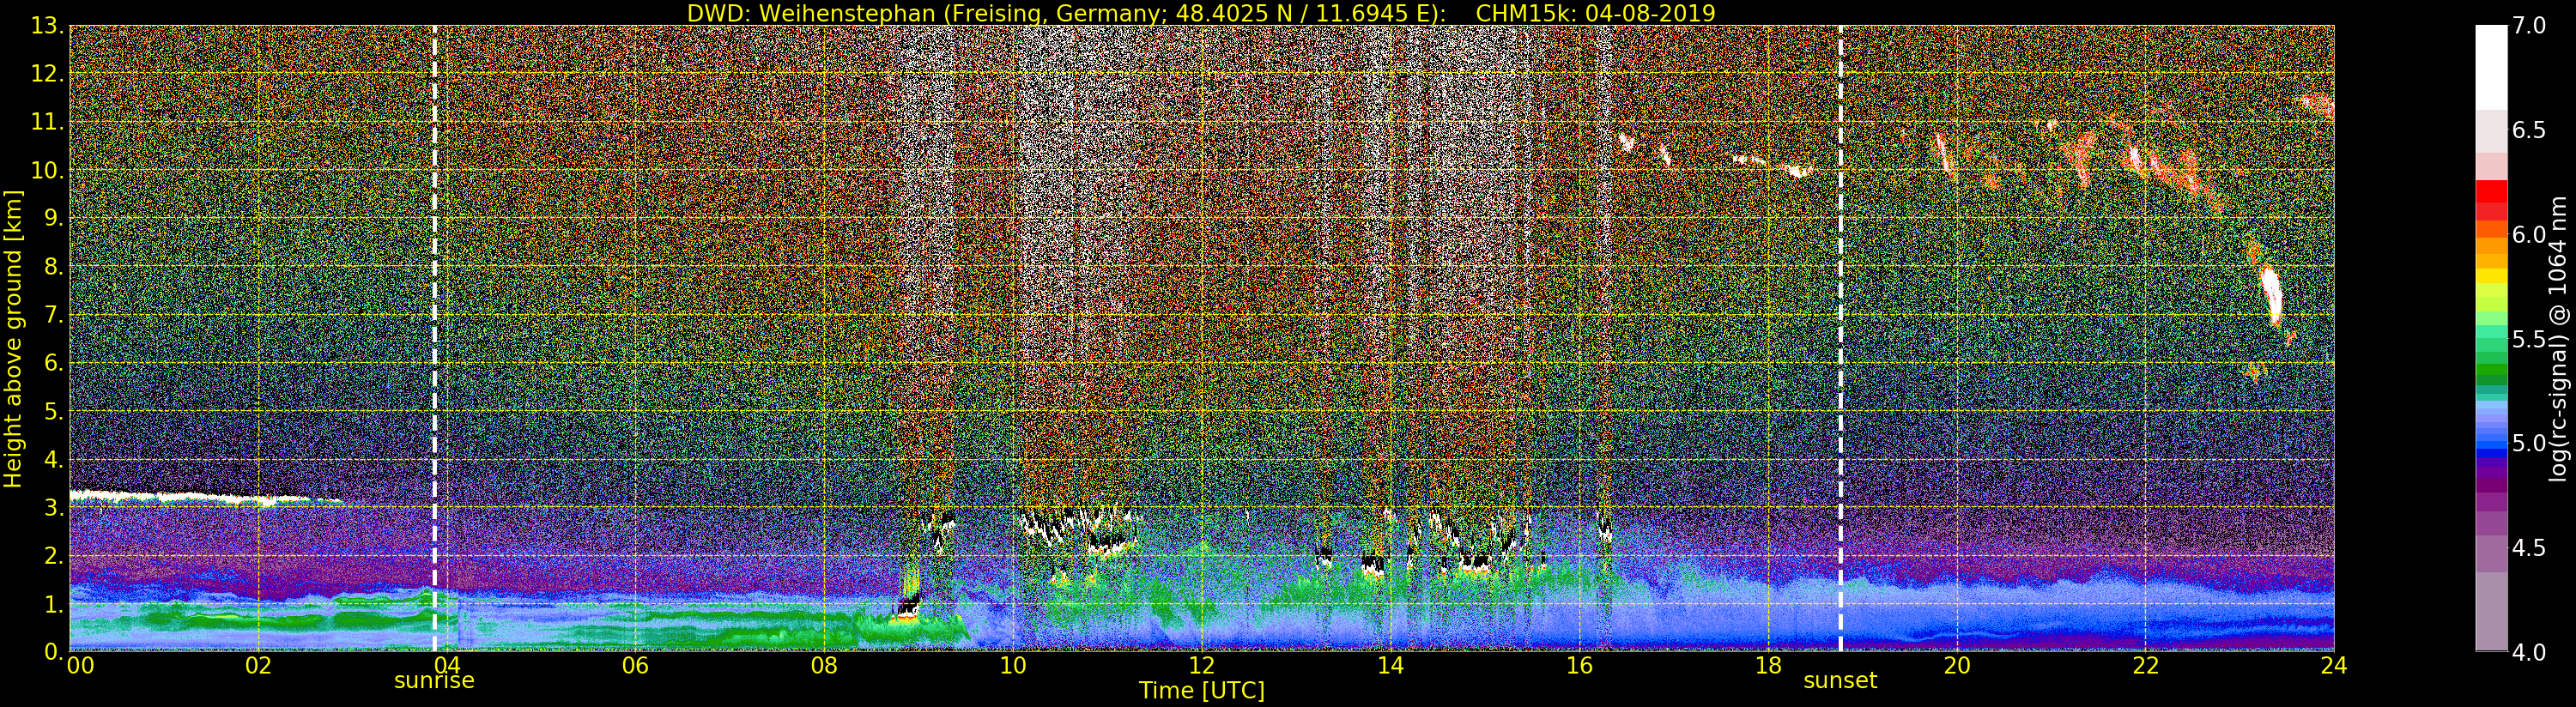2576x707 pixels.
Task: Pick the bright red segment of the colorbar
Action: pyautogui.click(x=2491, y=191)
